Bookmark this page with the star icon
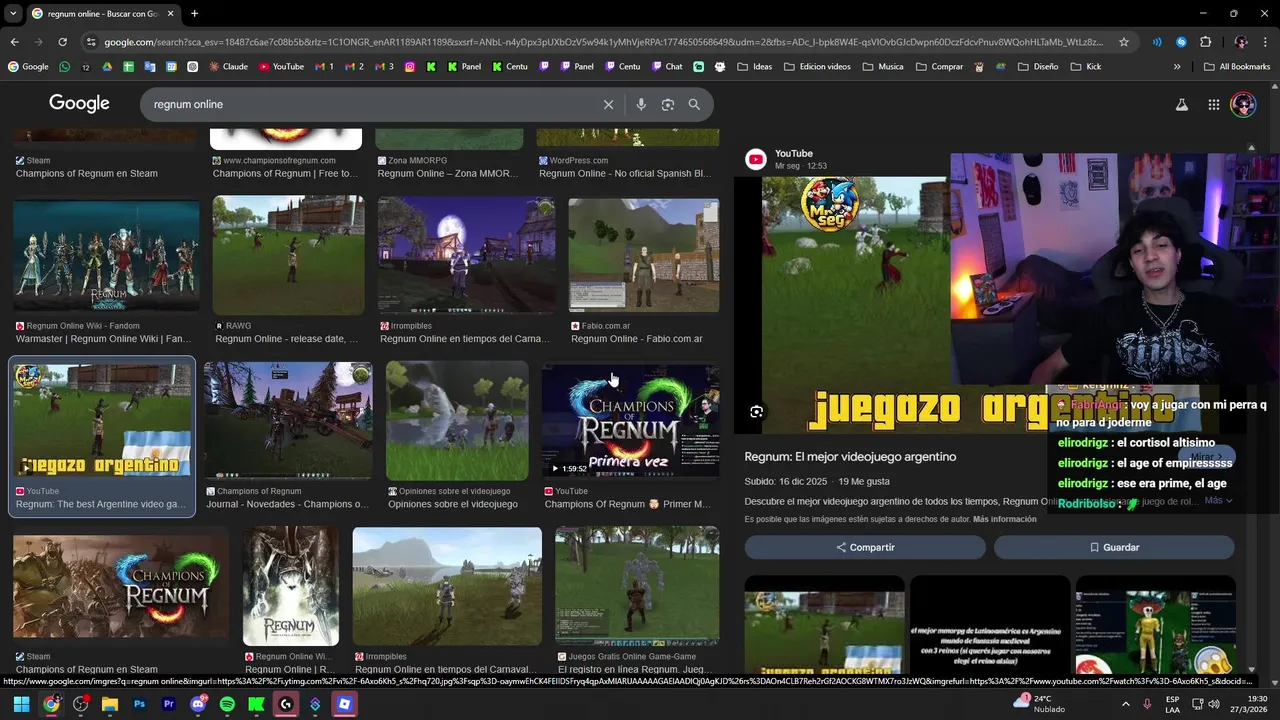Screen dimensions: 1280x720 (x=1124, y=42)
